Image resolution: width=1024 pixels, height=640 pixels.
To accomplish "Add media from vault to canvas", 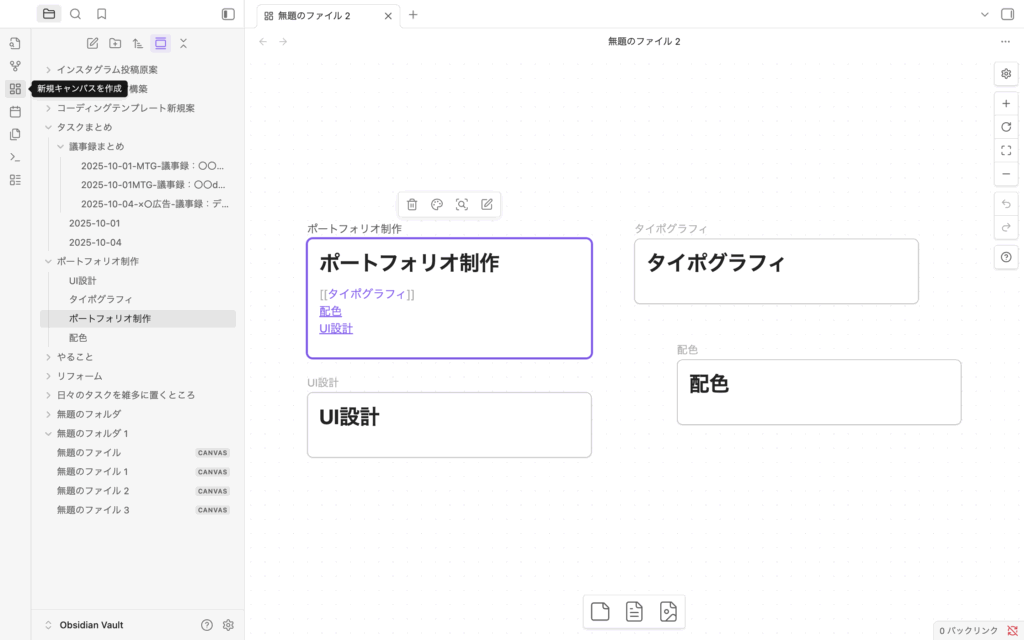I will [668, 612].
